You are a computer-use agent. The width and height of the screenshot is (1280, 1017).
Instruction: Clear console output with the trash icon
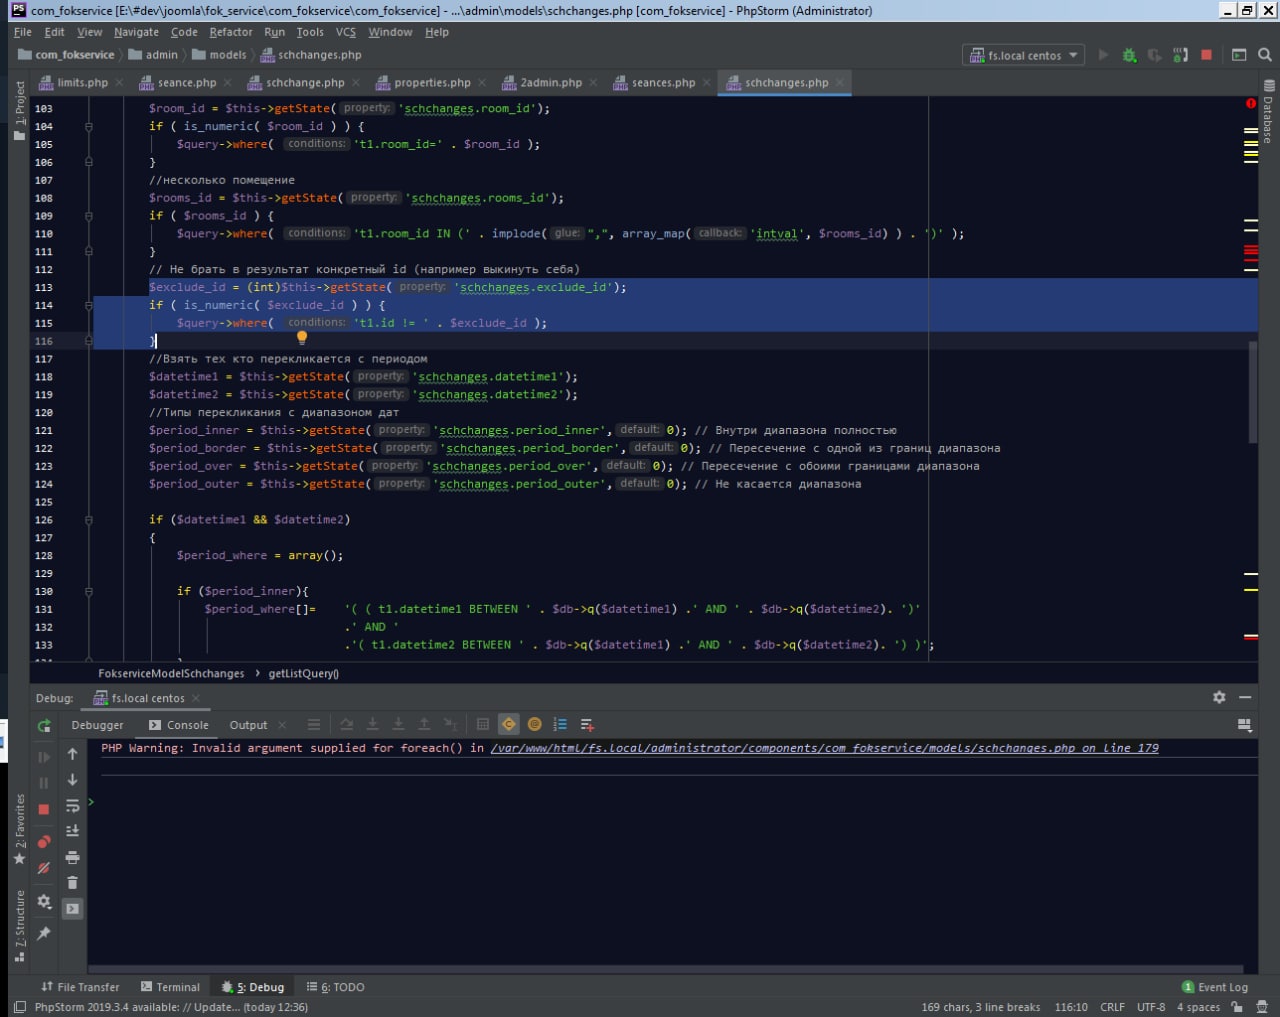[72, 882]
